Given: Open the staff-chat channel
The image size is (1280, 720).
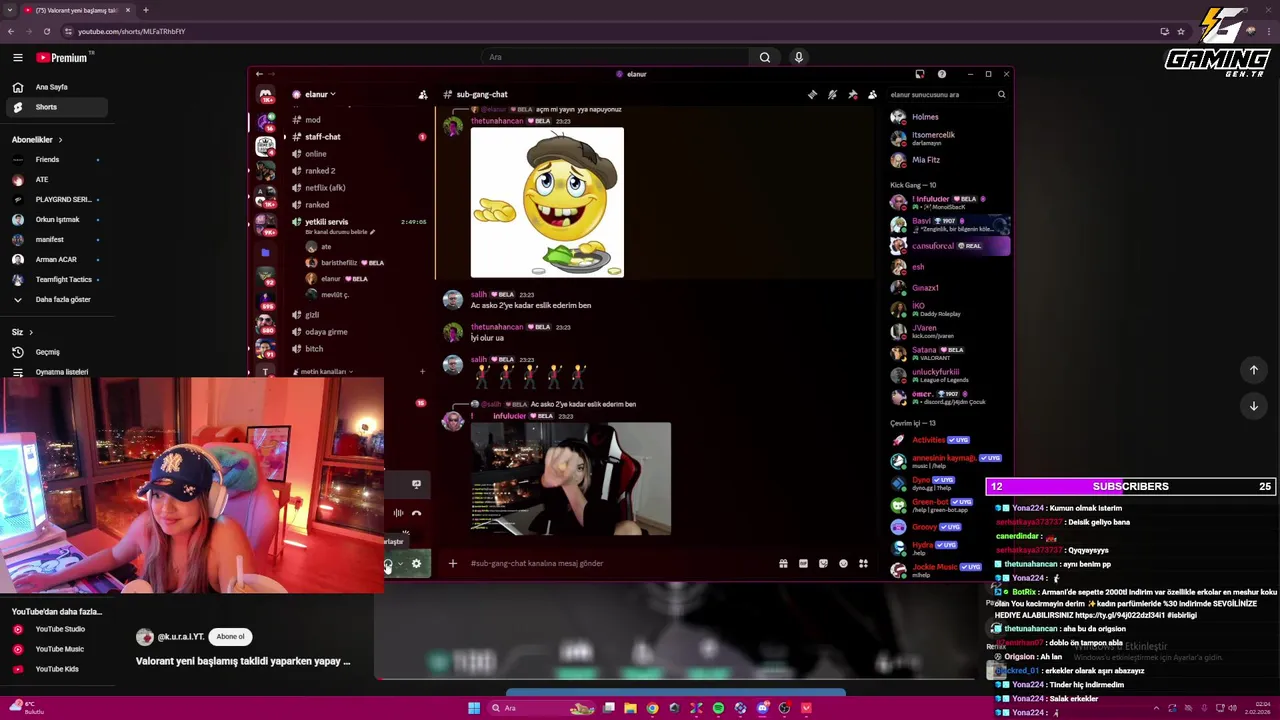Looking at the screenshot, I should coord(322,137).
